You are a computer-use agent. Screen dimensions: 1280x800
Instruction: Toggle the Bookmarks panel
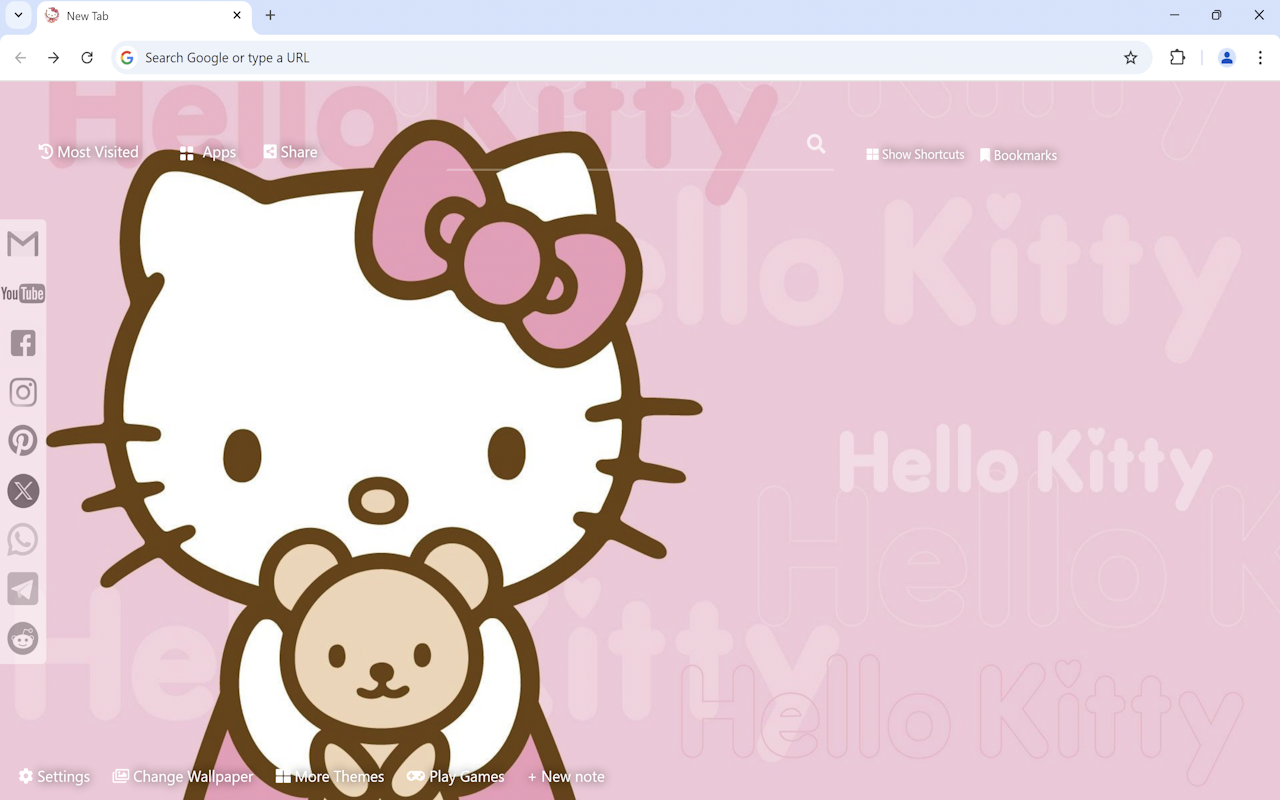(x=1018, y=154)
